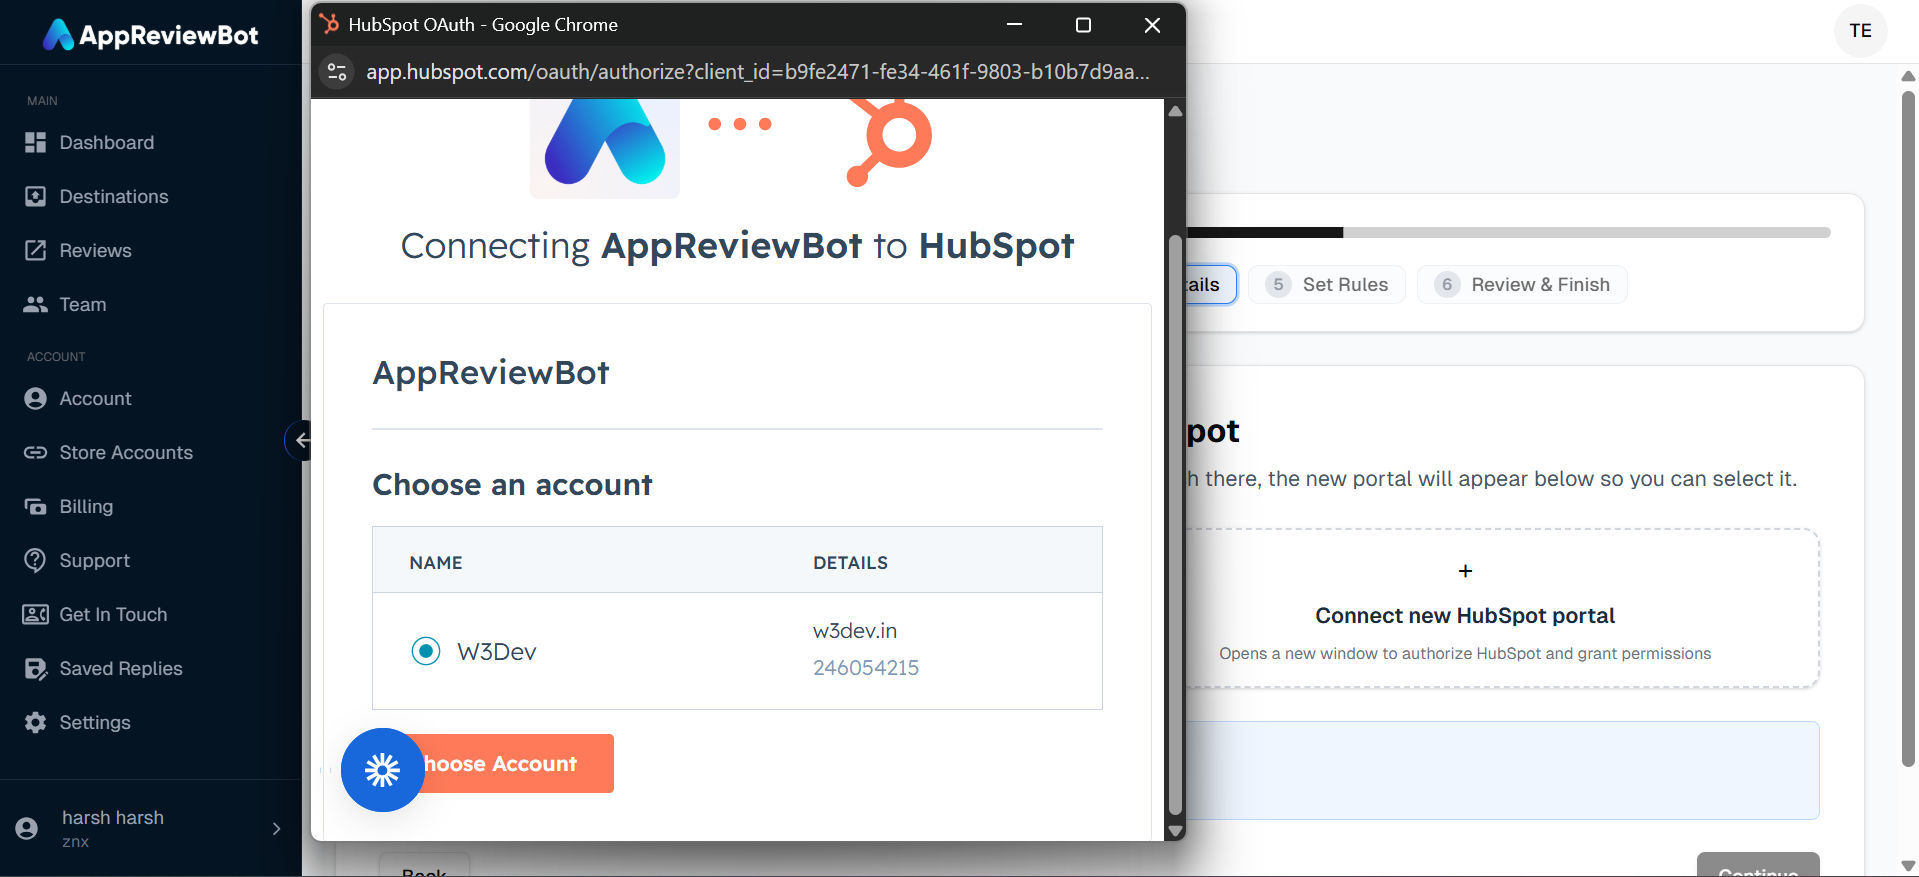The width and height of the screenshot is (1919, 877).
Task: Click the OAuth popup address bar URL
Action: coord(757,72)
